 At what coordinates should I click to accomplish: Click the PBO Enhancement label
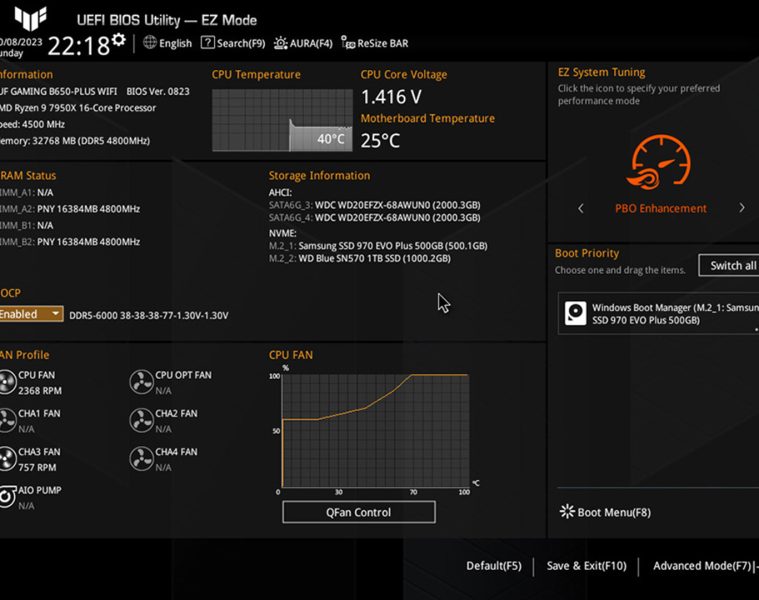(x=660, y=208)
